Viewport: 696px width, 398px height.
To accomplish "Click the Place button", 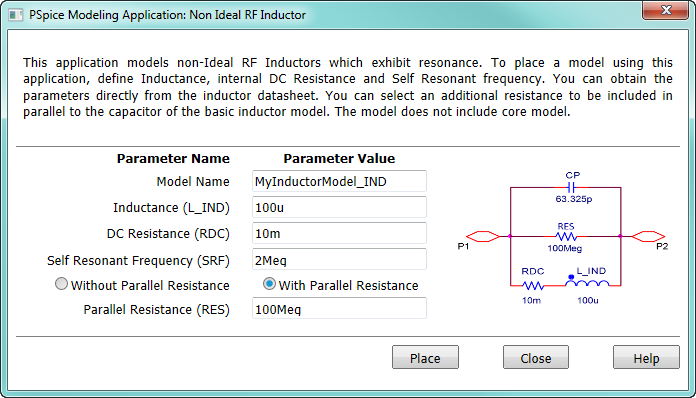I will click(x=425, y=358).
